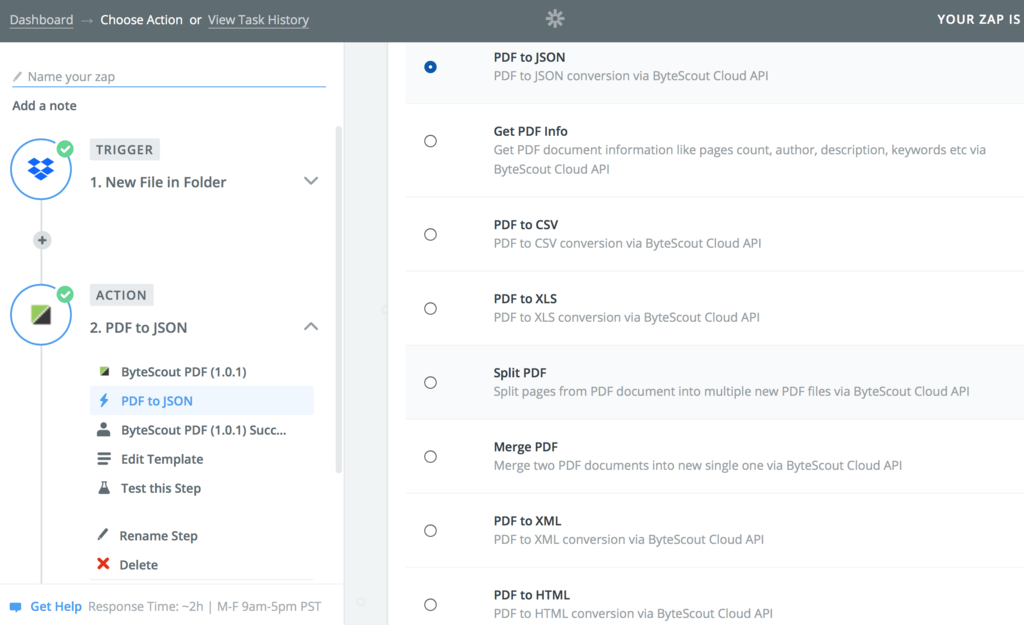Click the pencil icon for Rename Step
Viewport: 1024px width, 625px height.
pos(103,535)
